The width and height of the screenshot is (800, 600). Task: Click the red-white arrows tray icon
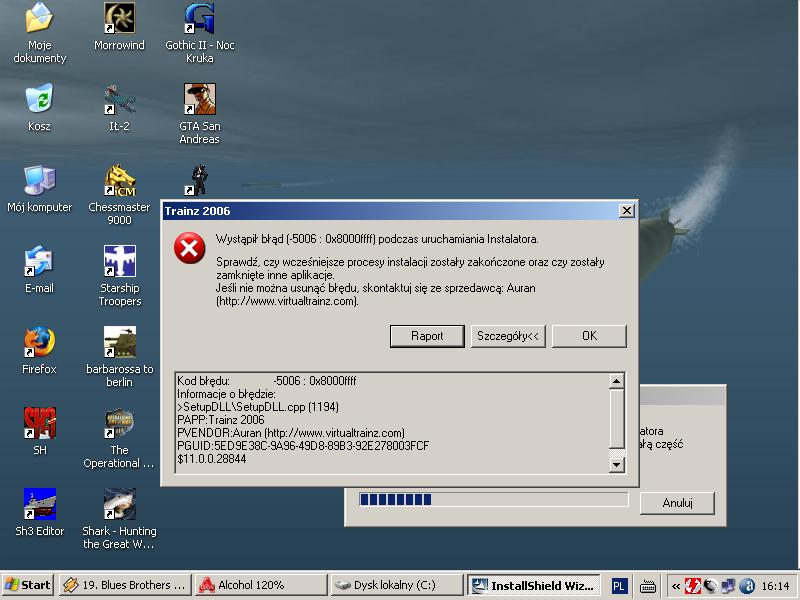(692, 586)
